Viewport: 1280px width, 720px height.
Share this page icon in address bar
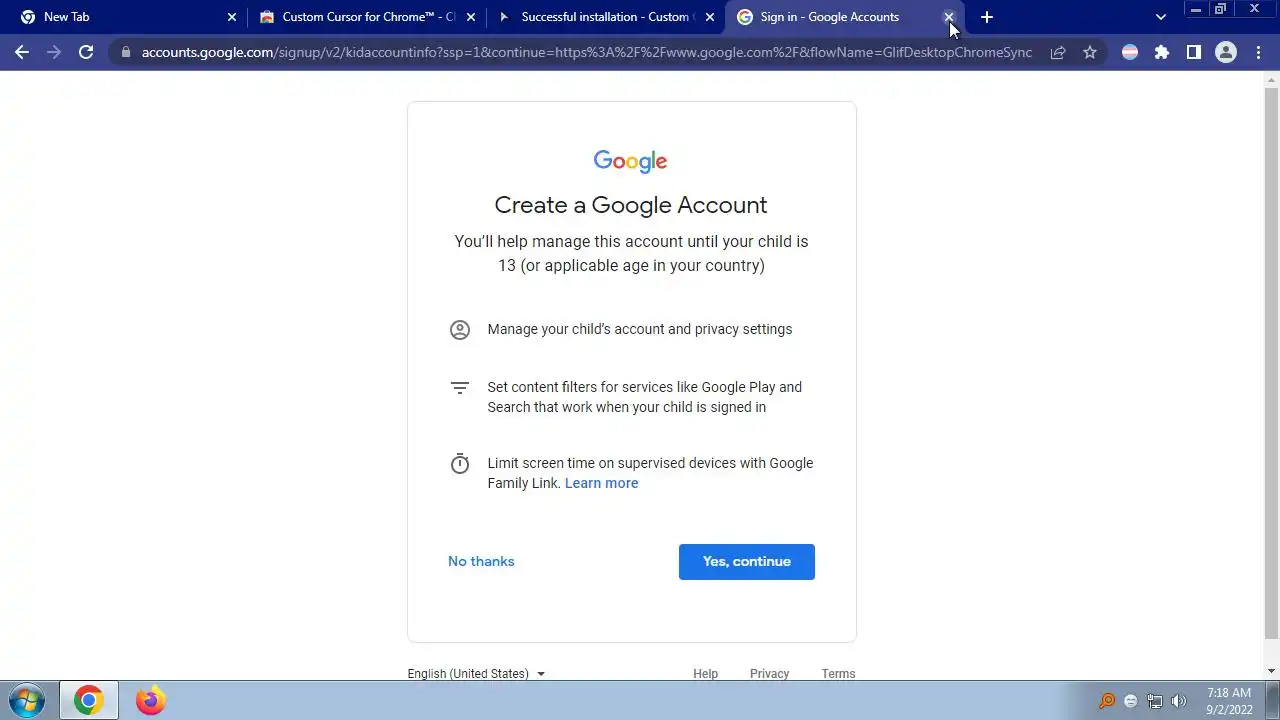tap(1058, 52)
